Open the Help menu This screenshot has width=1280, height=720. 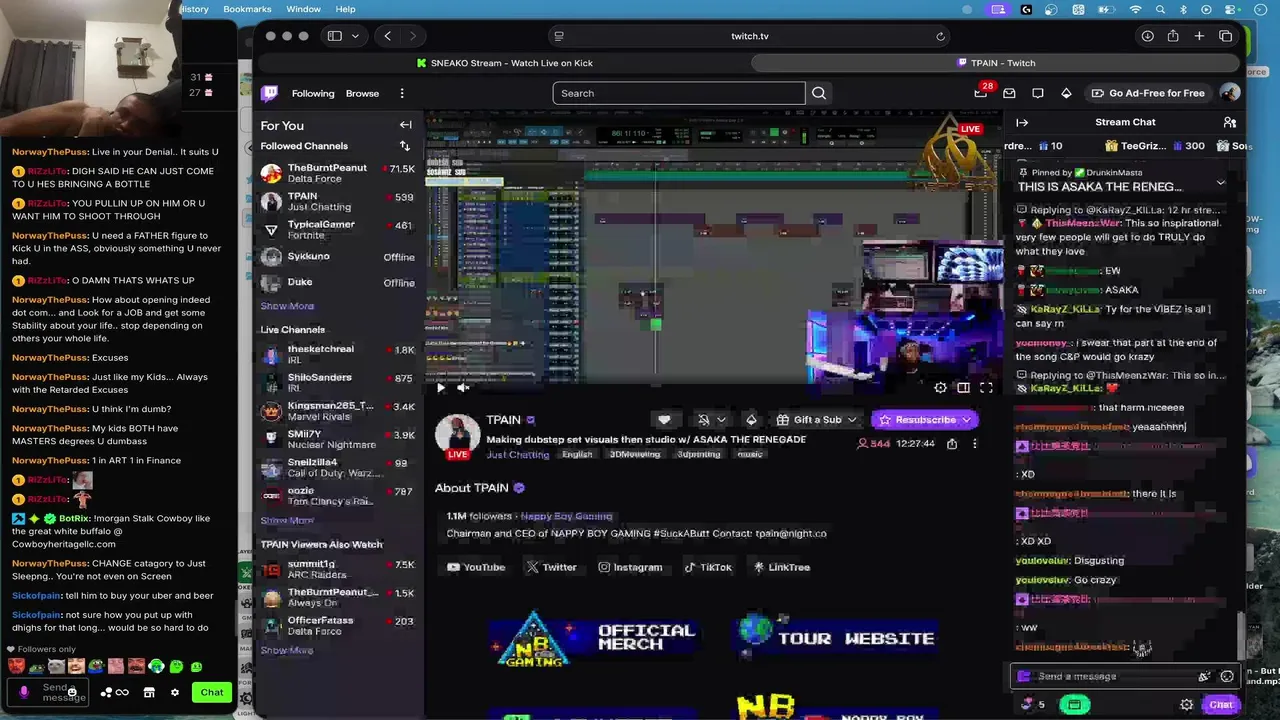click(x=345, y=9)
